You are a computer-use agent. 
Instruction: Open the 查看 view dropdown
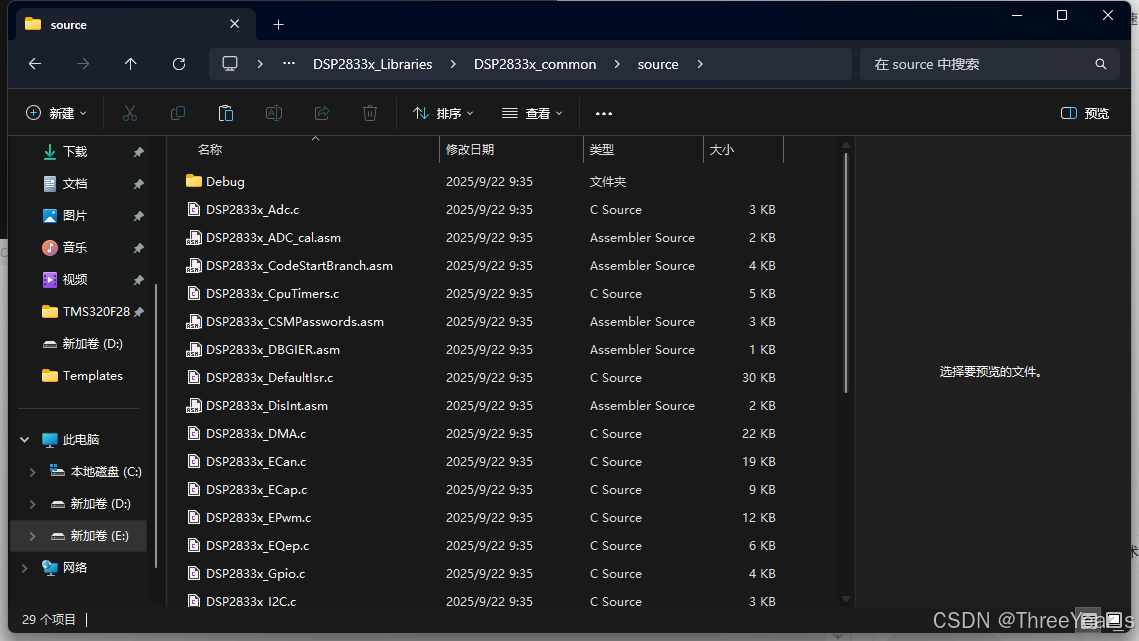(x=532, y=113)
